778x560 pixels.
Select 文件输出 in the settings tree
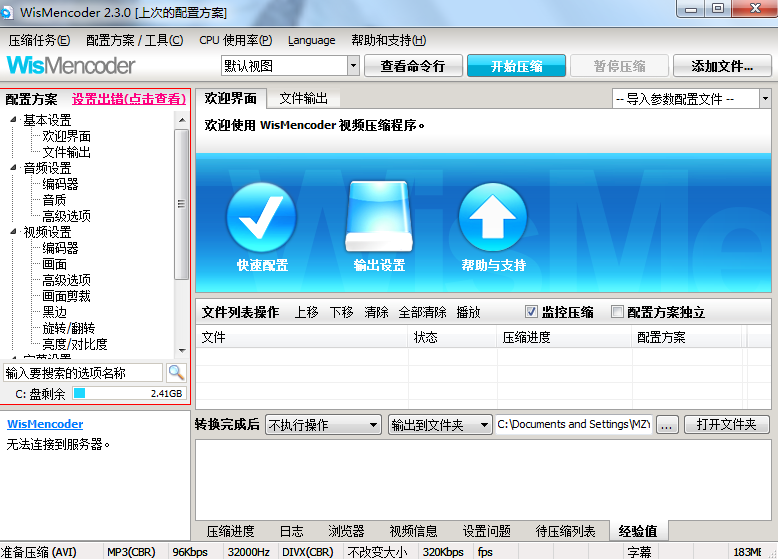coord(66,152)
